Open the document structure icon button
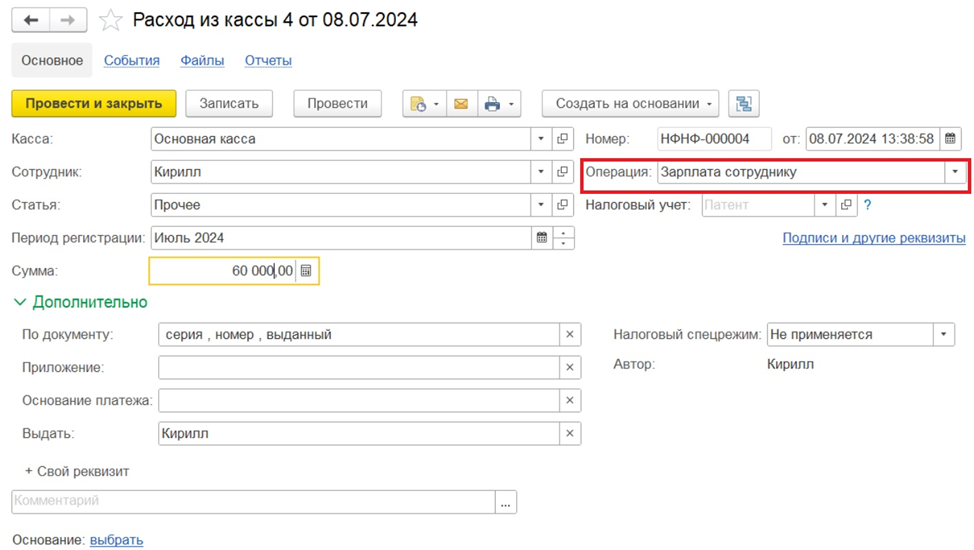The height and width of the screenshot is (550, 974). 743,104
